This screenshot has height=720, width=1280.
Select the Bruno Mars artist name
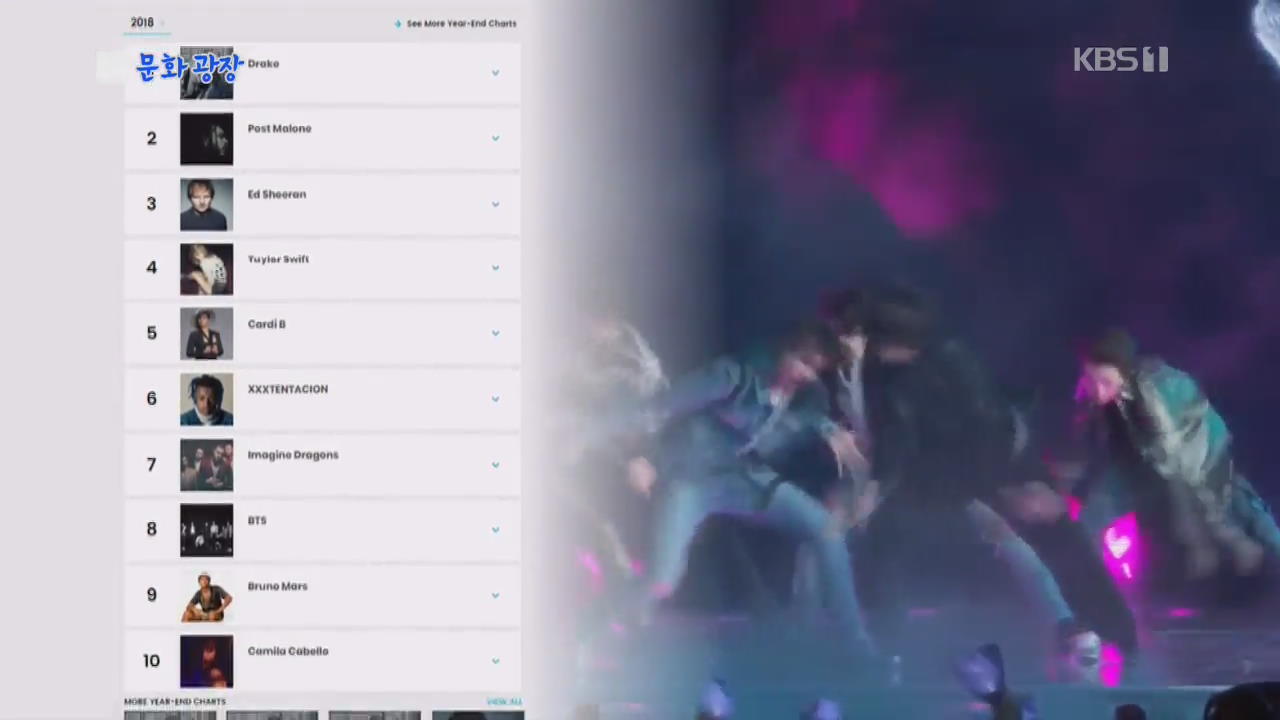pos(278,586)
